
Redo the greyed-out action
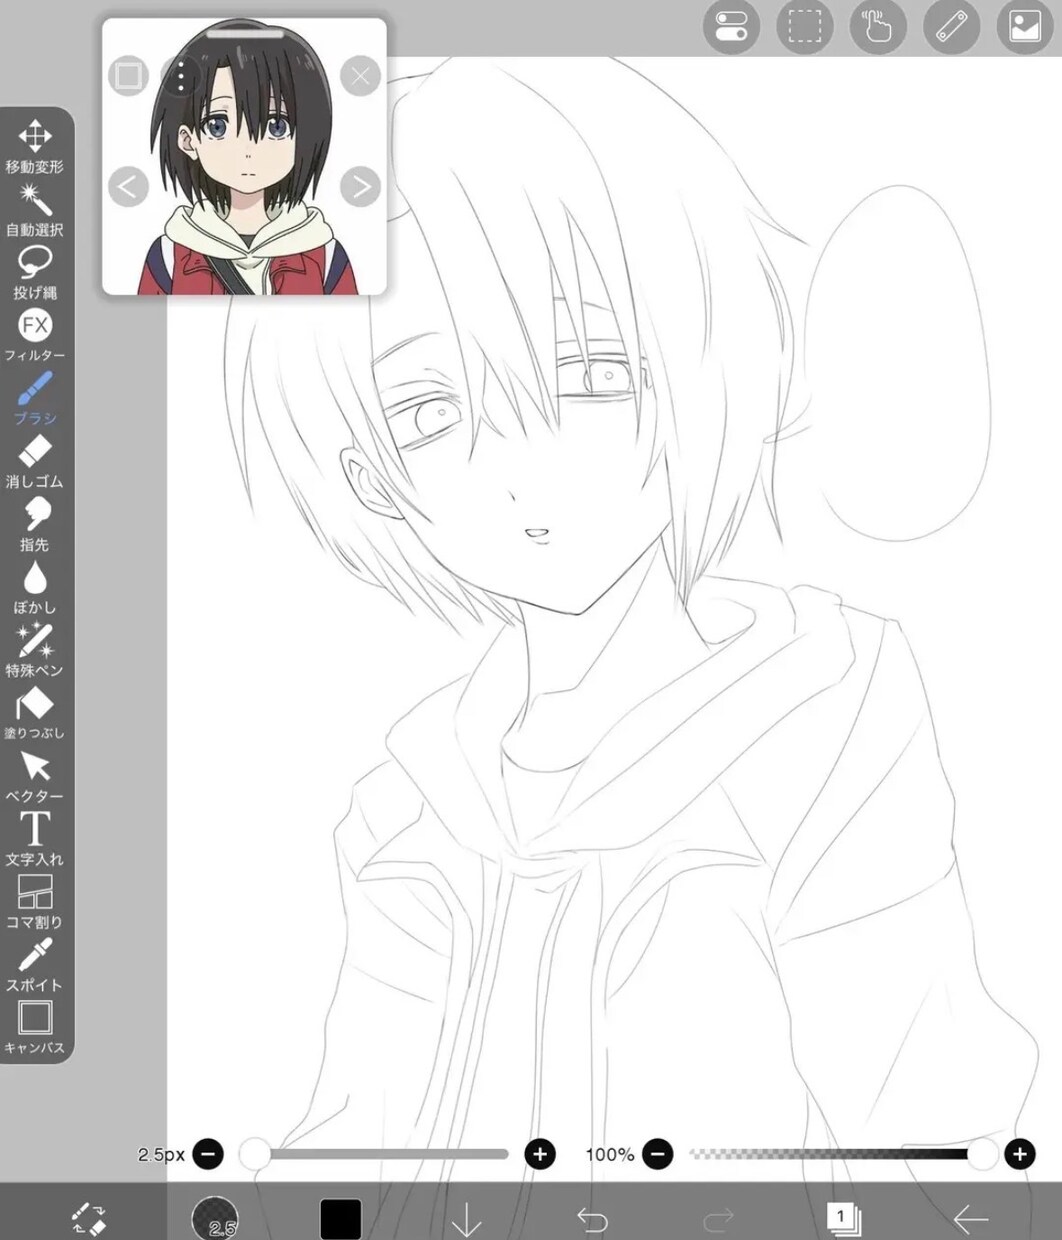click(x=718, y=1219)
